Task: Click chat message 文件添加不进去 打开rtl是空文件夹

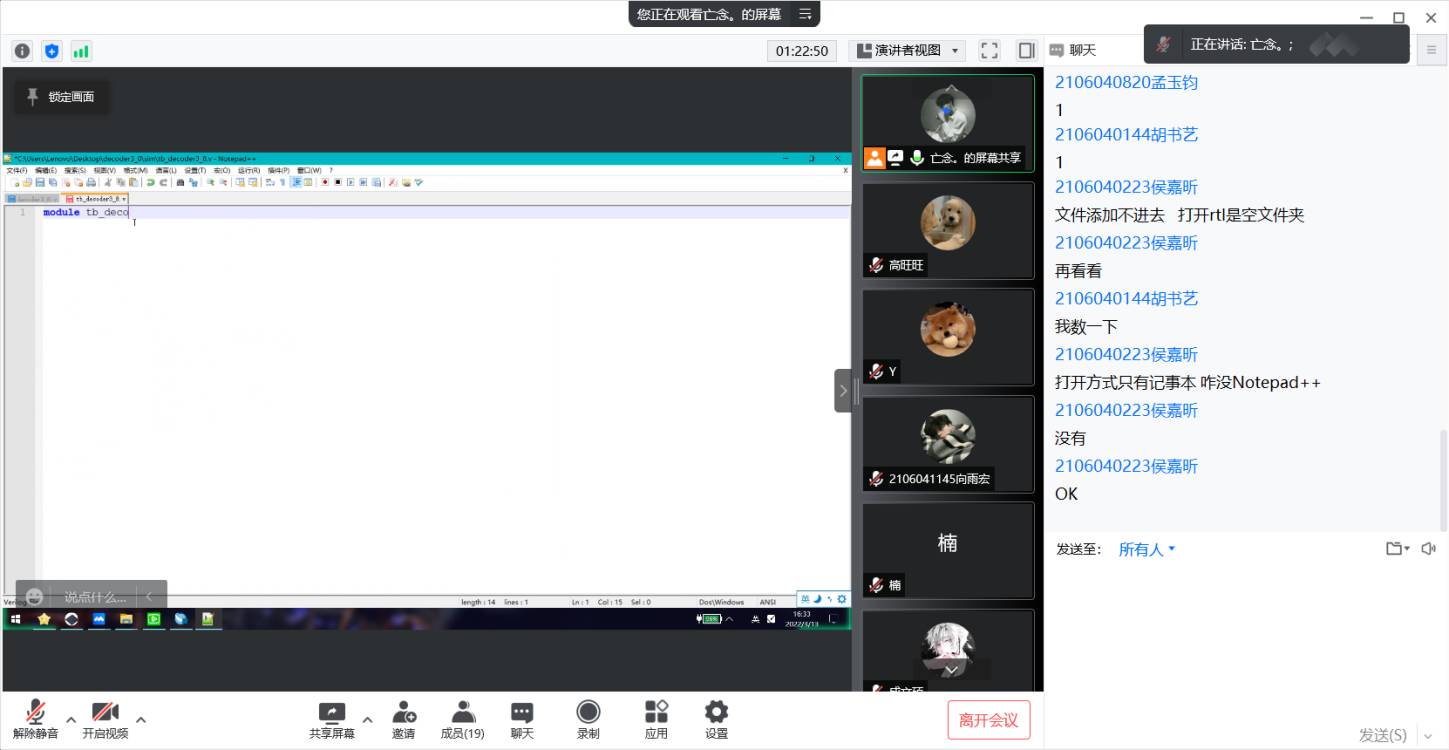Action: click(x=1180, y=215)
